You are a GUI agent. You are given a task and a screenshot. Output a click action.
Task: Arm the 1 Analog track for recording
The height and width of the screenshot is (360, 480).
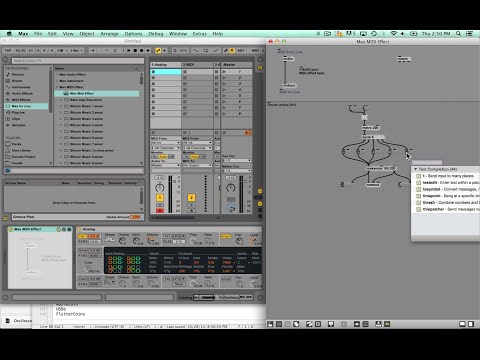point(160,211)
